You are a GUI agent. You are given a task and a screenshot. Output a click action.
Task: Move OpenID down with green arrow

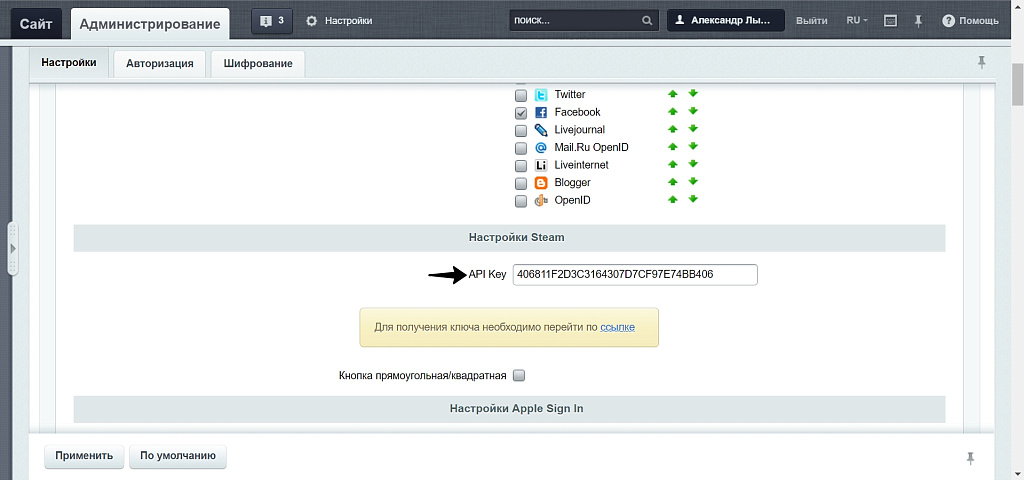tap(693, 200)
